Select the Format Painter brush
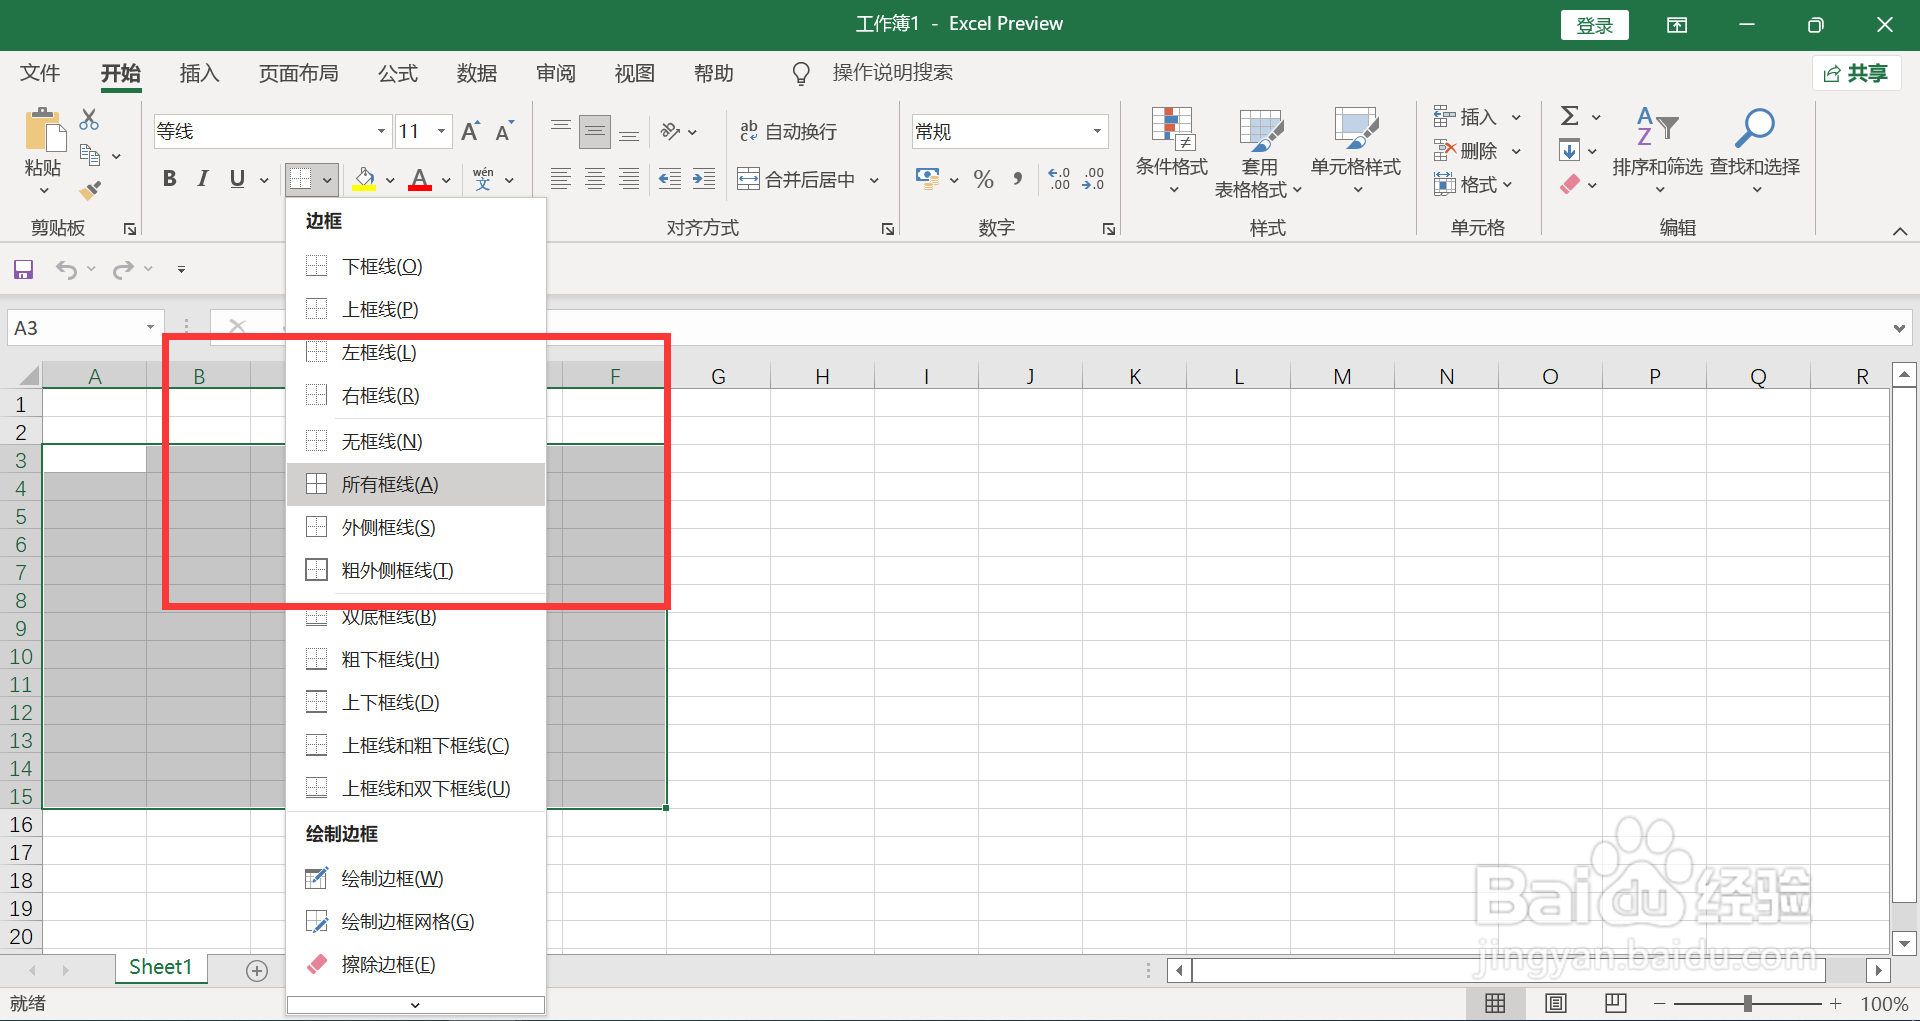Image resolution: width=1920 pixels, height=1021 pixels. pos(90,189)
